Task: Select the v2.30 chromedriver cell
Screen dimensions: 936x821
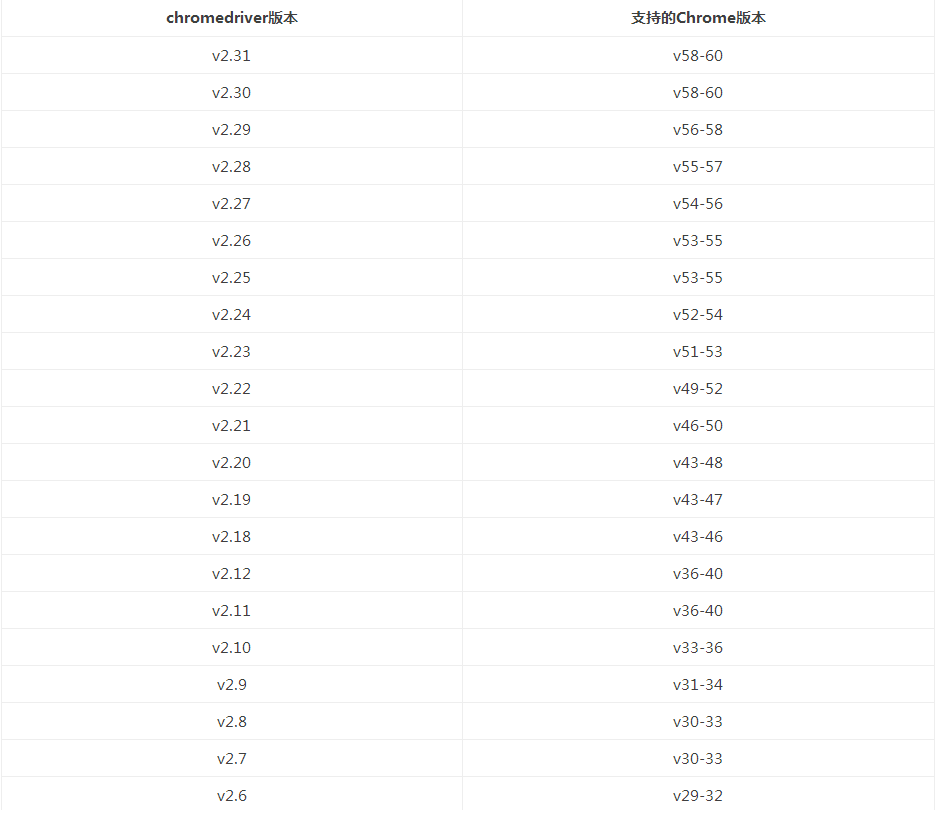Action: 231,93
